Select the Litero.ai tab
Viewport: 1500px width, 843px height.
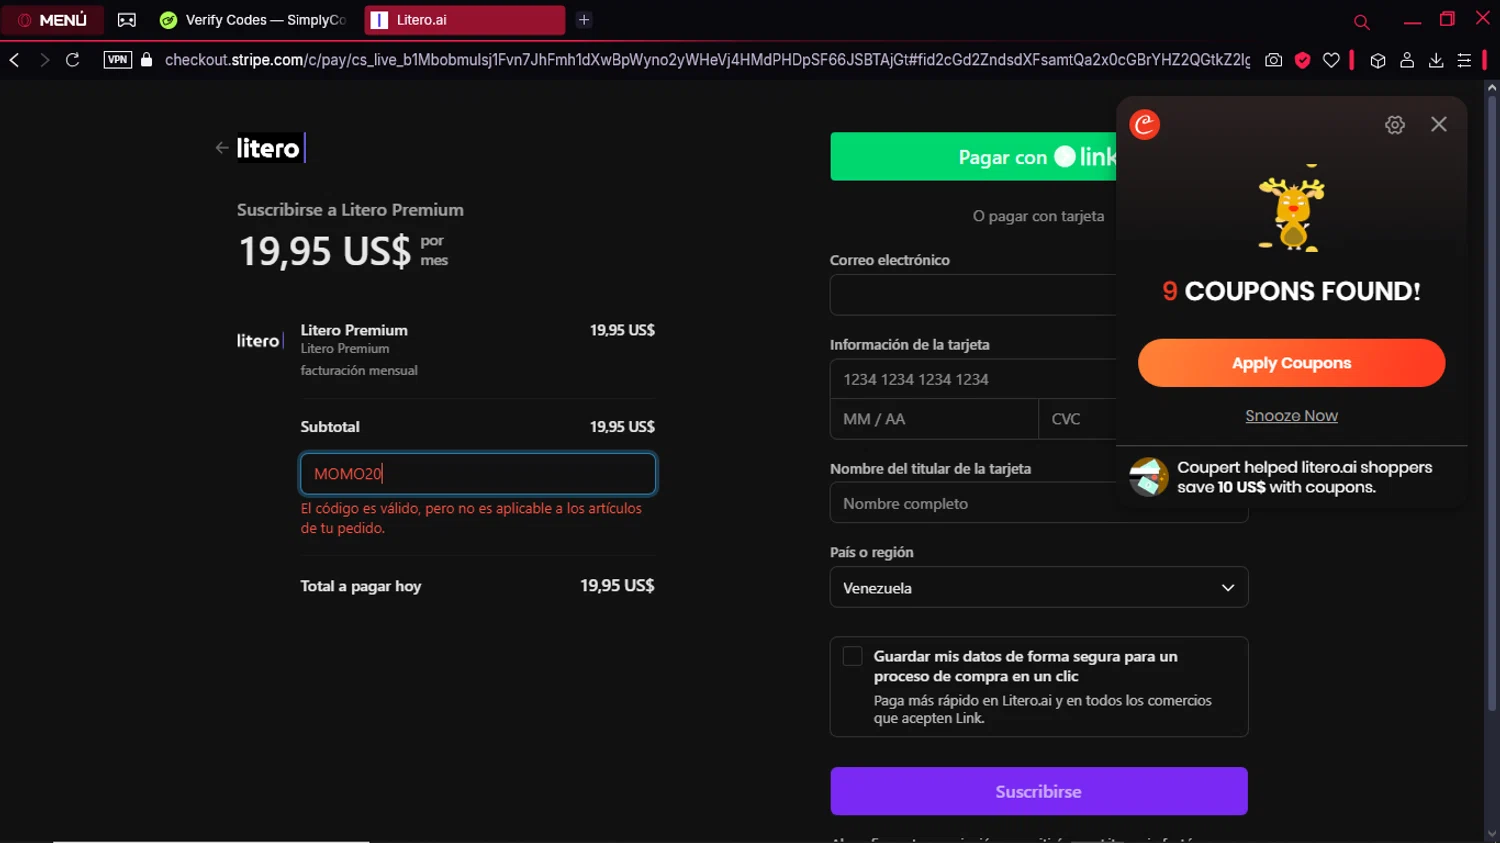pyautogui.click(x=465, y=20)
